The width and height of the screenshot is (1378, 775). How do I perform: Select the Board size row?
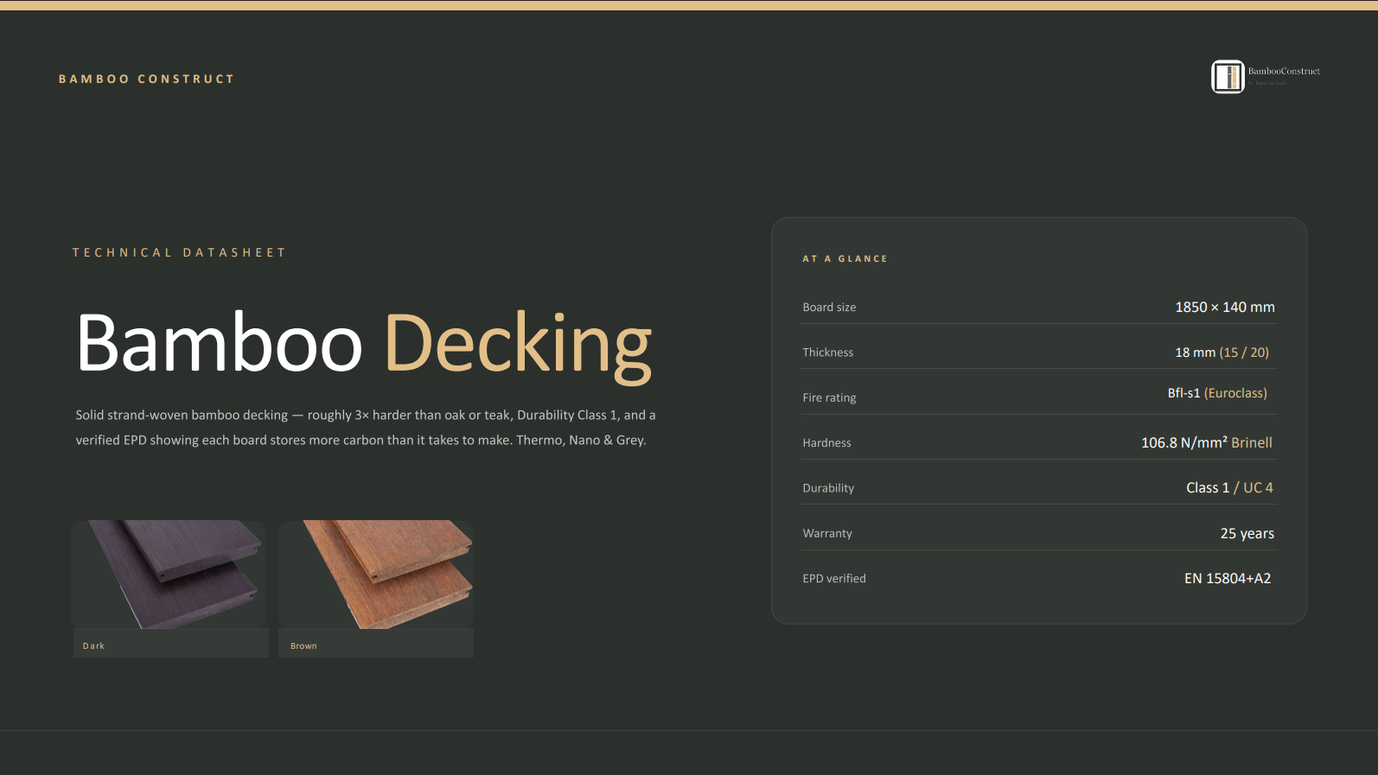click(x=1038, y=307)
